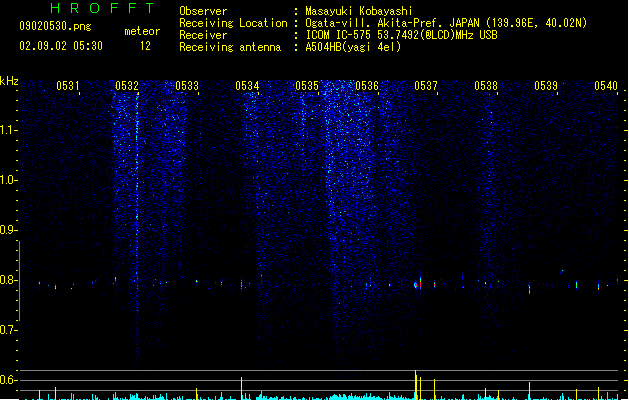Click the Receiving Location label

tap(233, 23)
